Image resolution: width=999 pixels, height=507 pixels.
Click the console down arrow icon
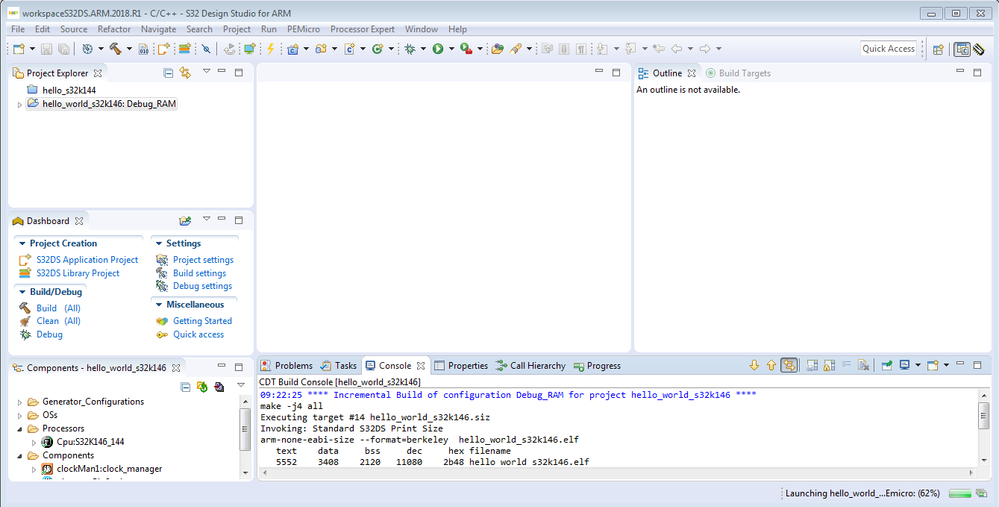click(754, 365)
